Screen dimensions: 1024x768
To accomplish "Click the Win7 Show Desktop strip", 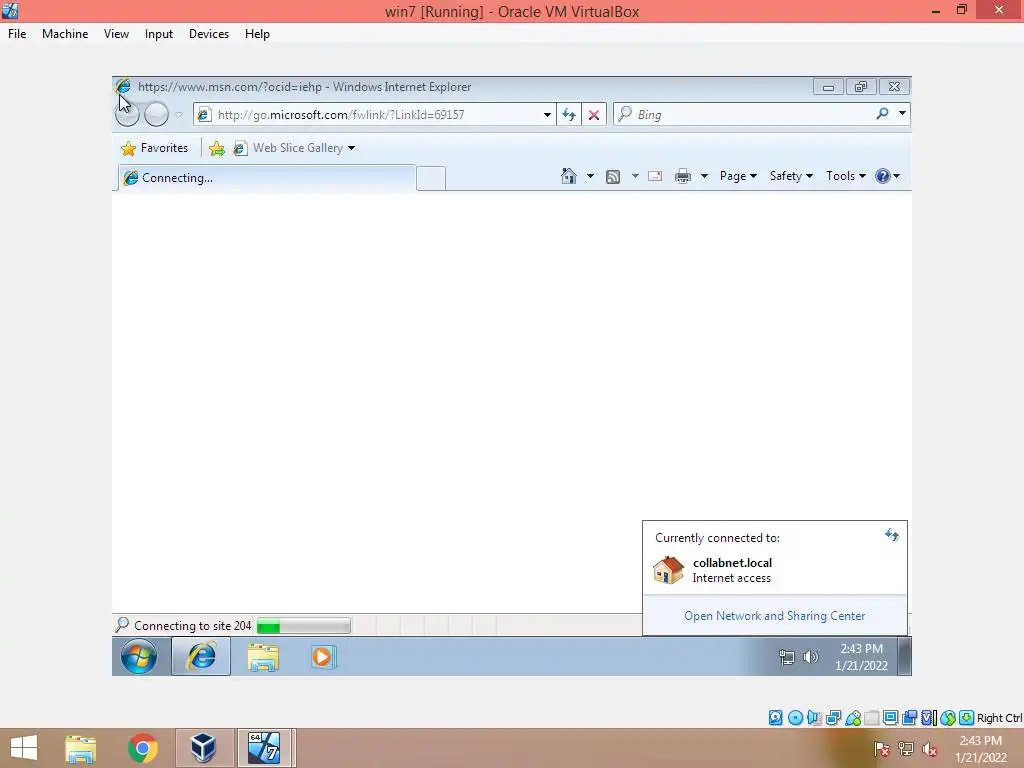I will 904,656.
